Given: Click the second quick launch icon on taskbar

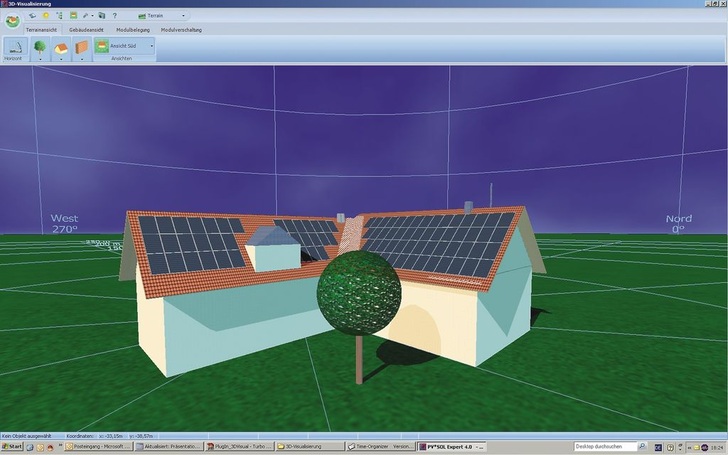Looking at the screenshot, I should pyautogui.click(x=40, y=447).
